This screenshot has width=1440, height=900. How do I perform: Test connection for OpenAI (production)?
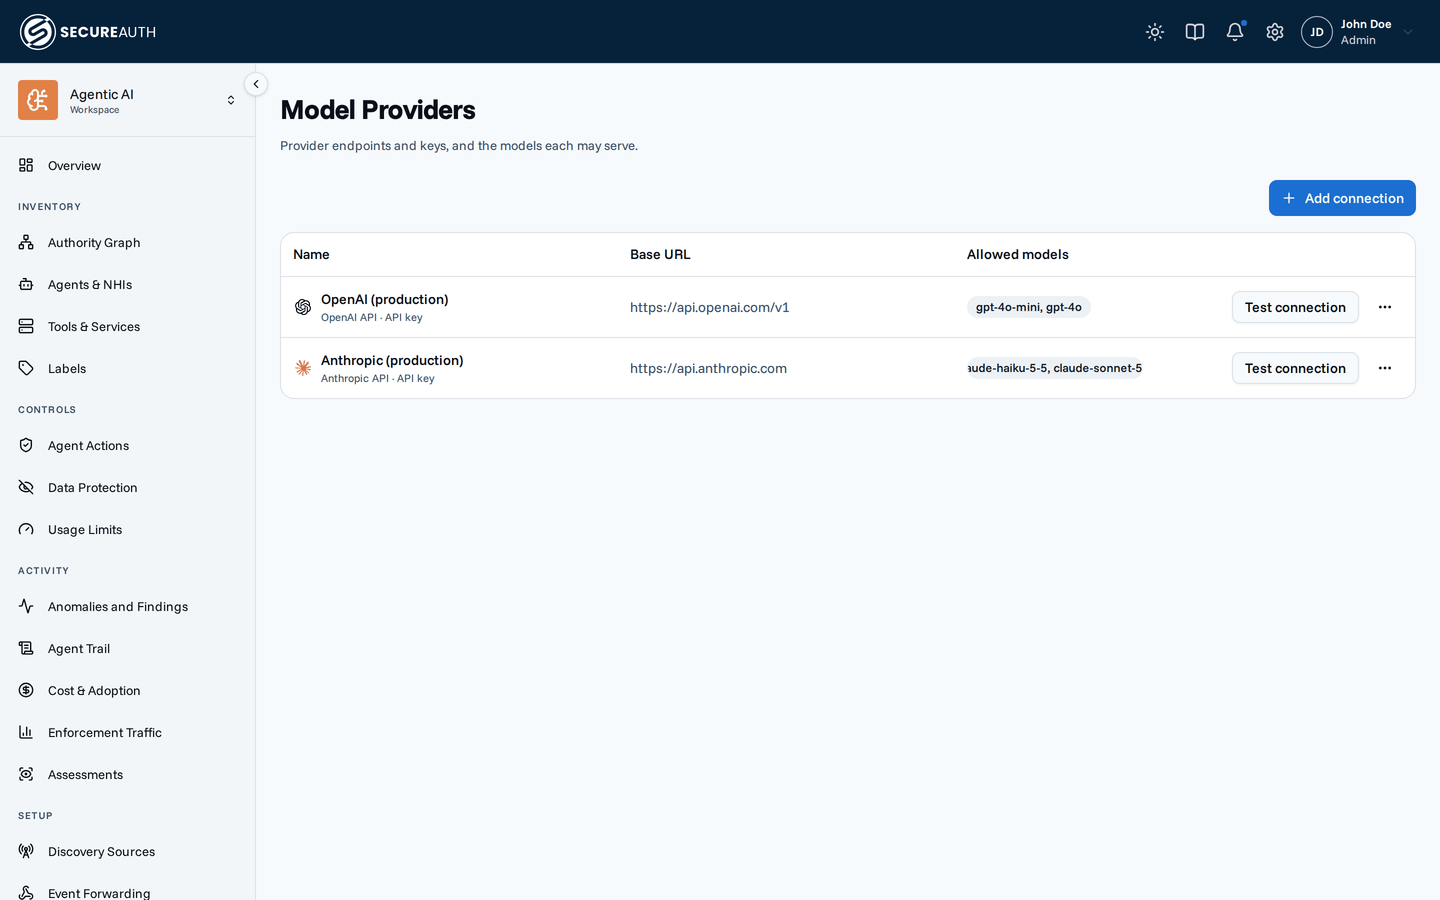click(1295, 307)
